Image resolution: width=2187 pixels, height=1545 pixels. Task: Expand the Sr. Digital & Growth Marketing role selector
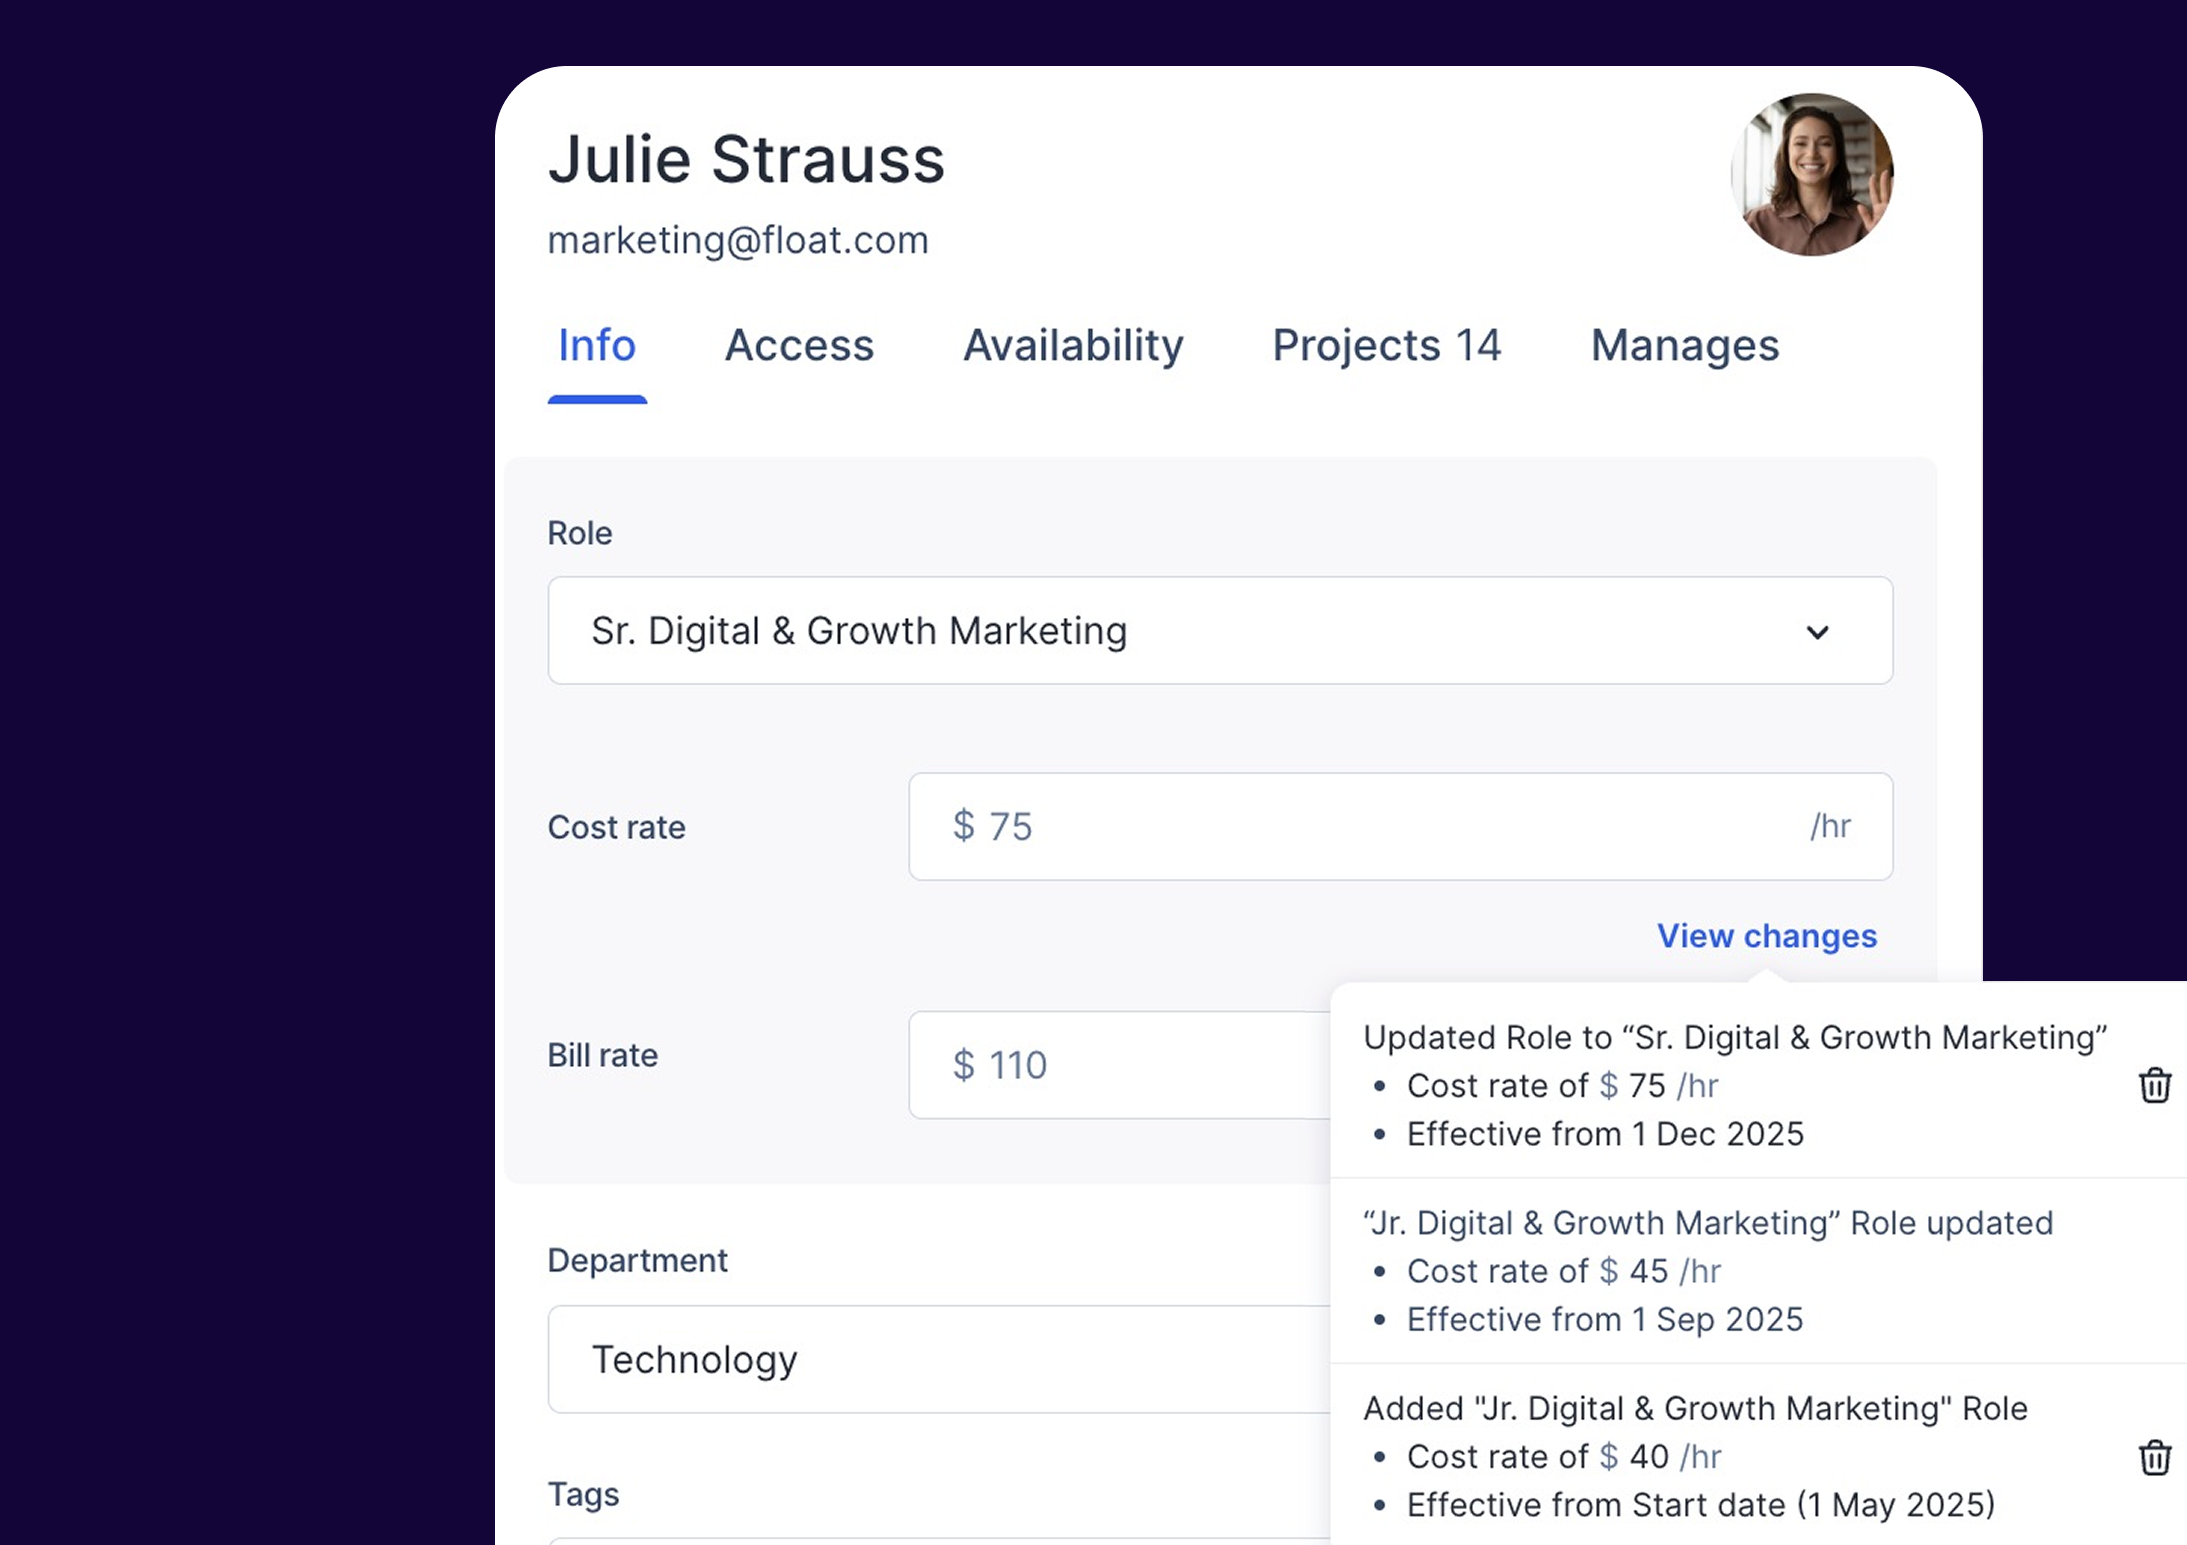(x=1218, y=631)
